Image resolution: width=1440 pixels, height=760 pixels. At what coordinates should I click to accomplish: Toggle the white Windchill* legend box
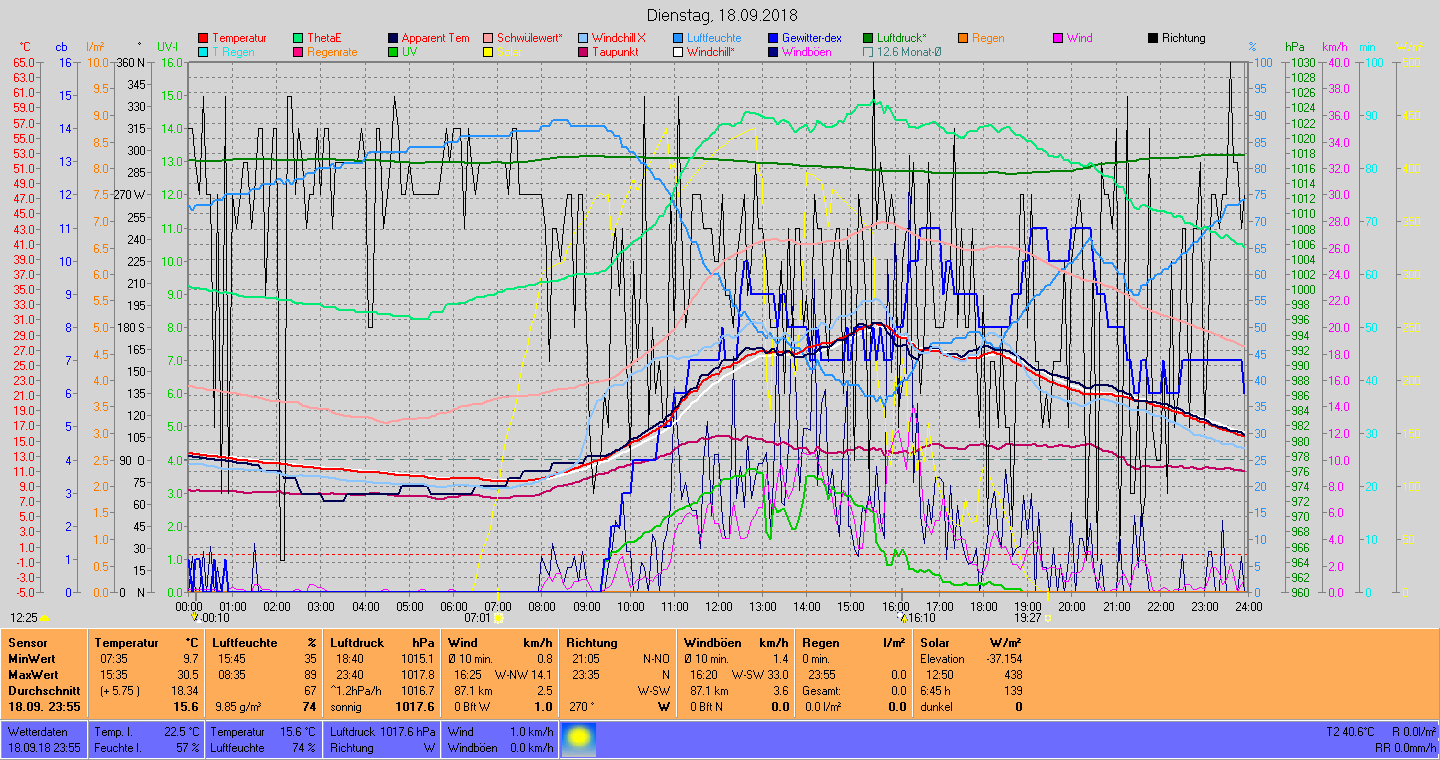678,52
